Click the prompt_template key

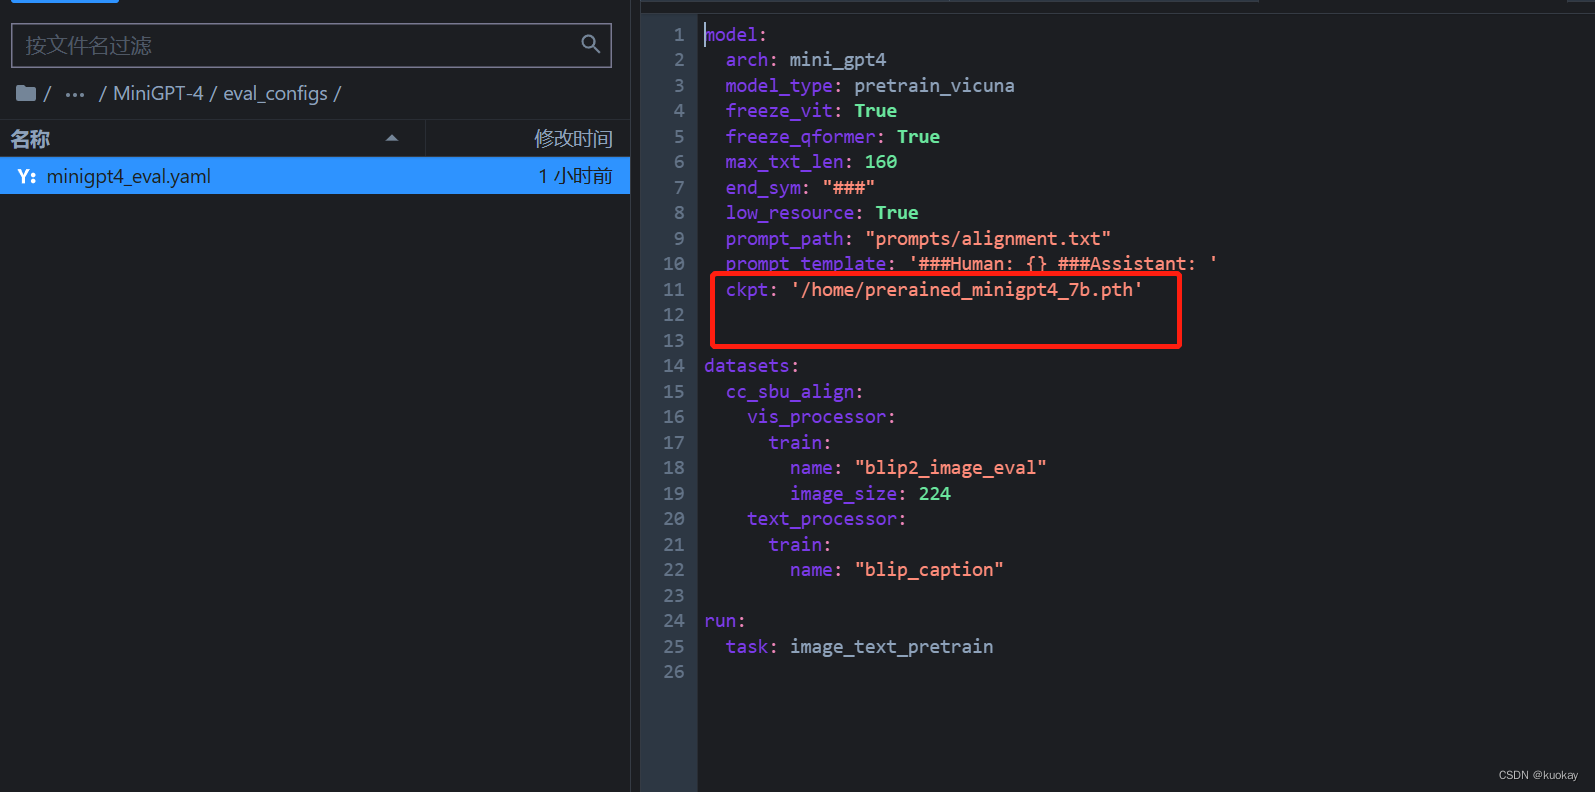(x=806, y=264)
